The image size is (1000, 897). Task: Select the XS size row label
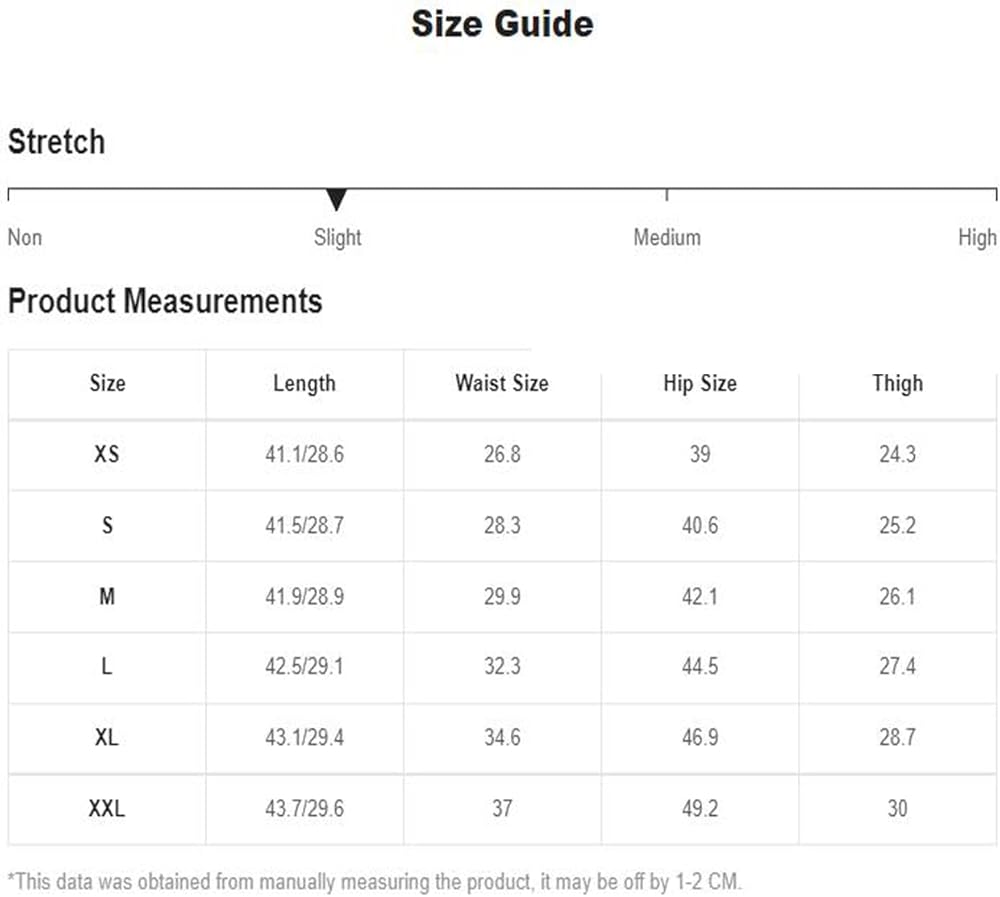click(107, 454)
